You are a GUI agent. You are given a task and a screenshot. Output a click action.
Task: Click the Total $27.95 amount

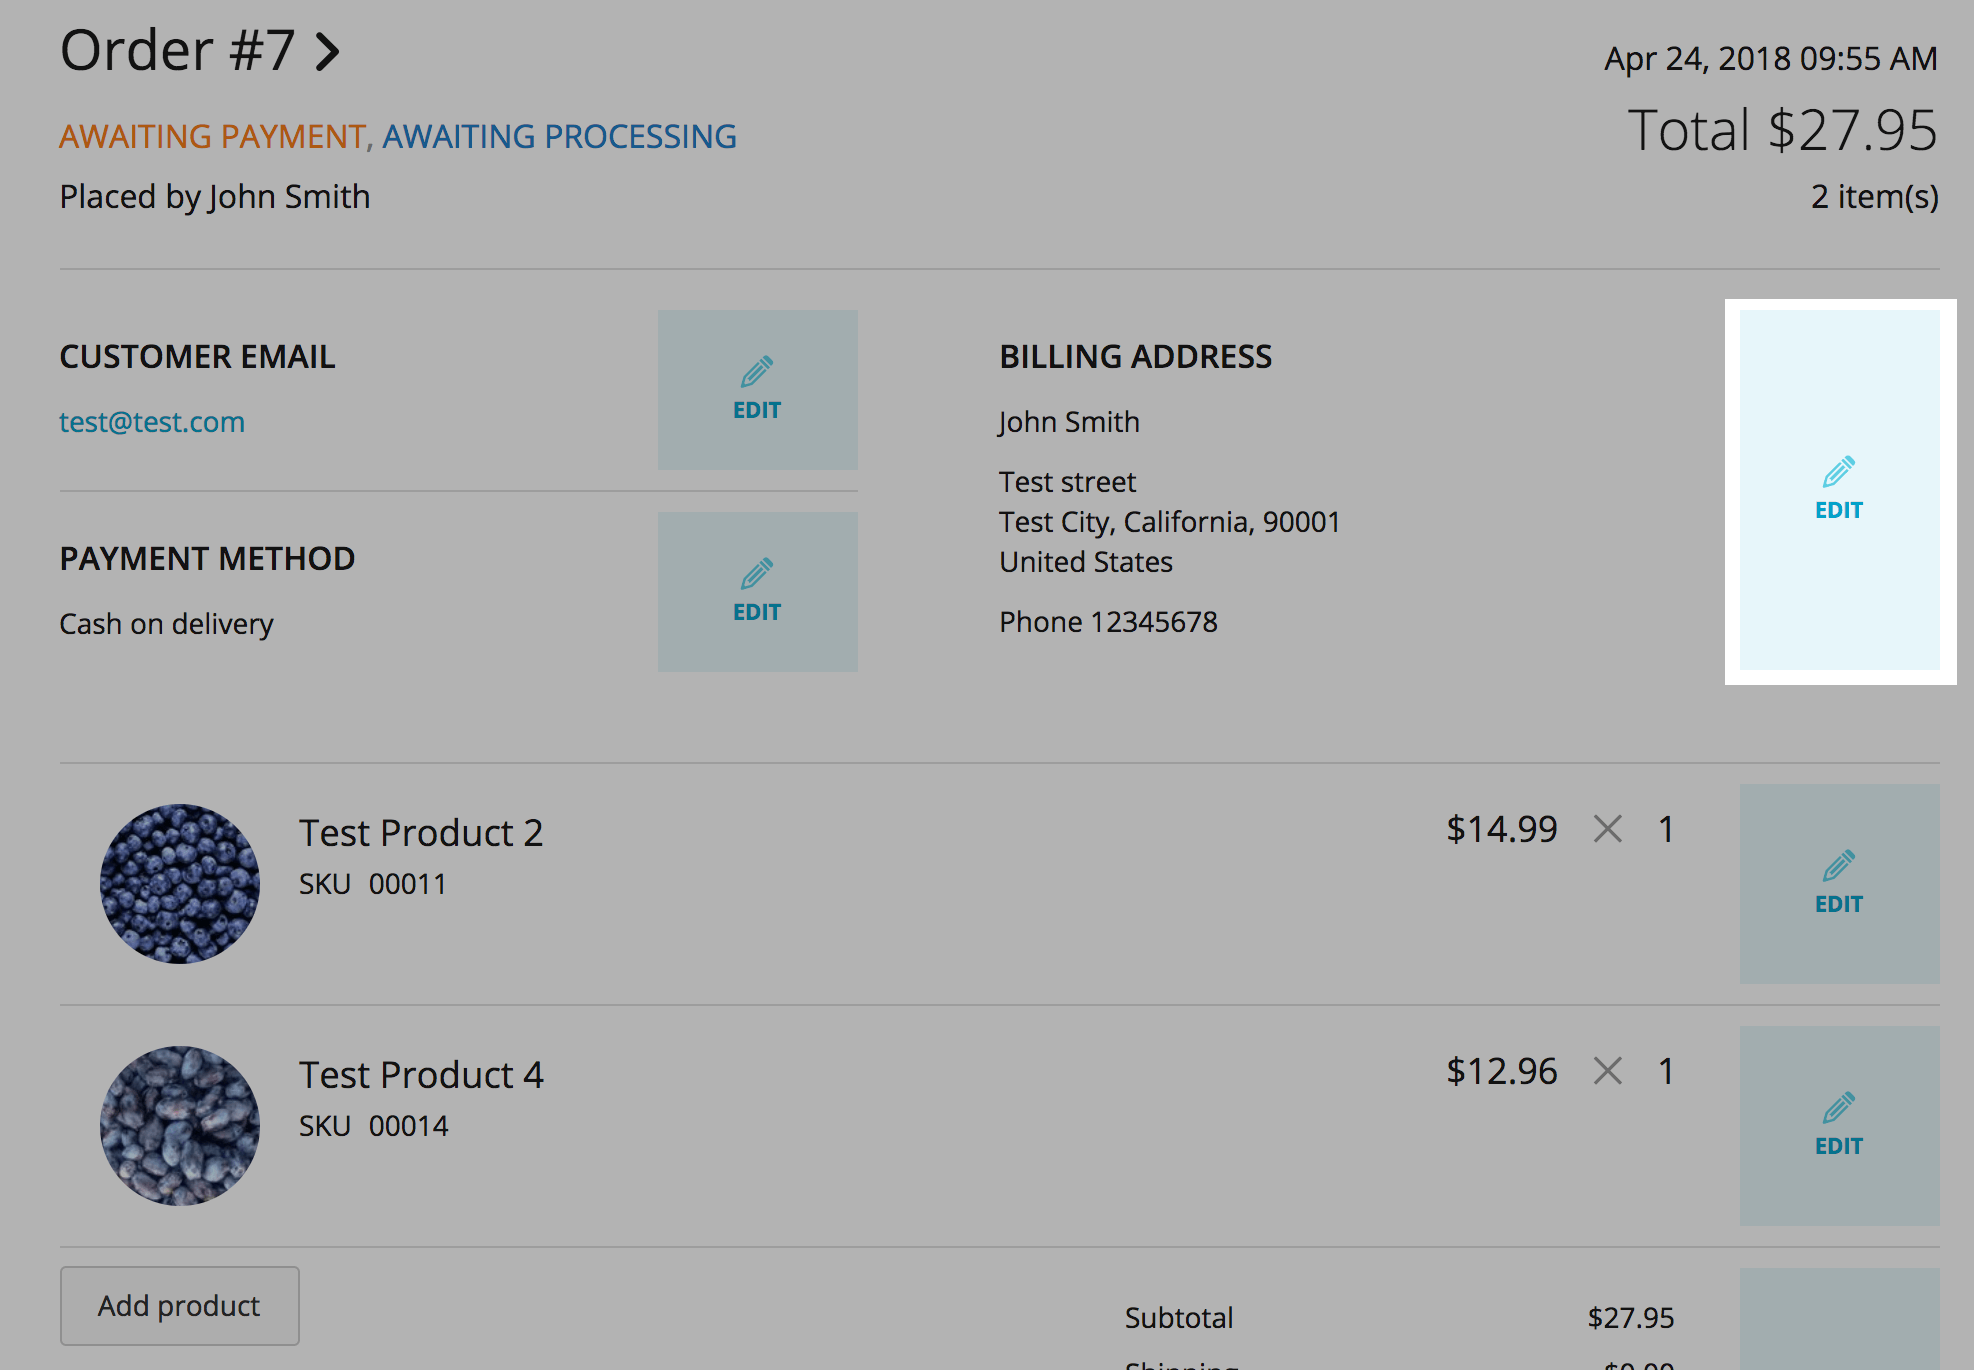[1782, 131]
